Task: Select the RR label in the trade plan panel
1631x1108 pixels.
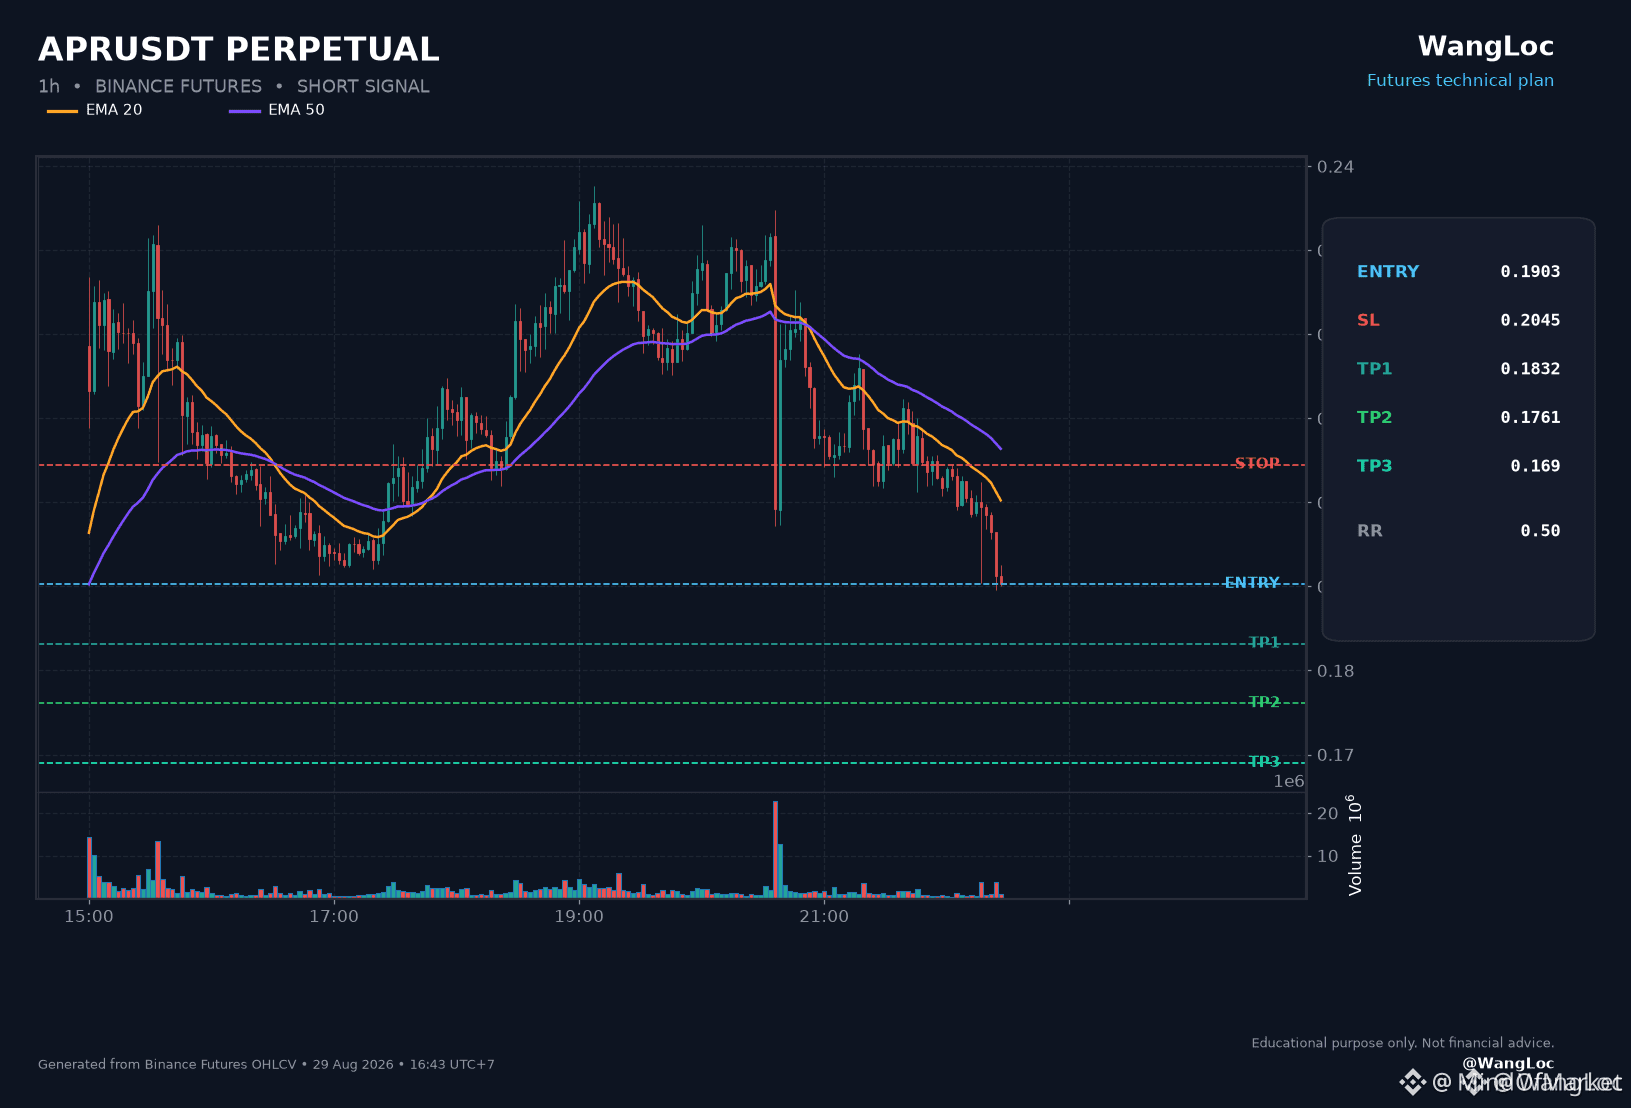Action: 1370,531
